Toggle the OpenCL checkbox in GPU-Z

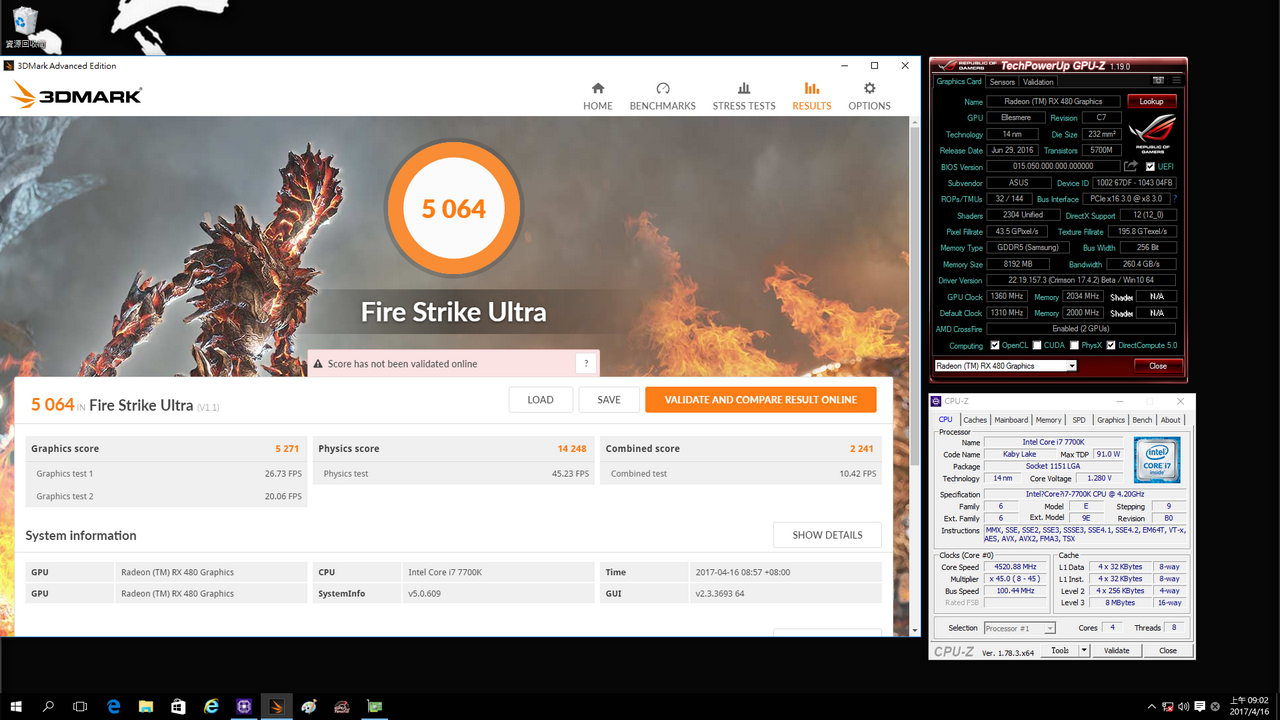pyautogui.click(x=995, y=345)
